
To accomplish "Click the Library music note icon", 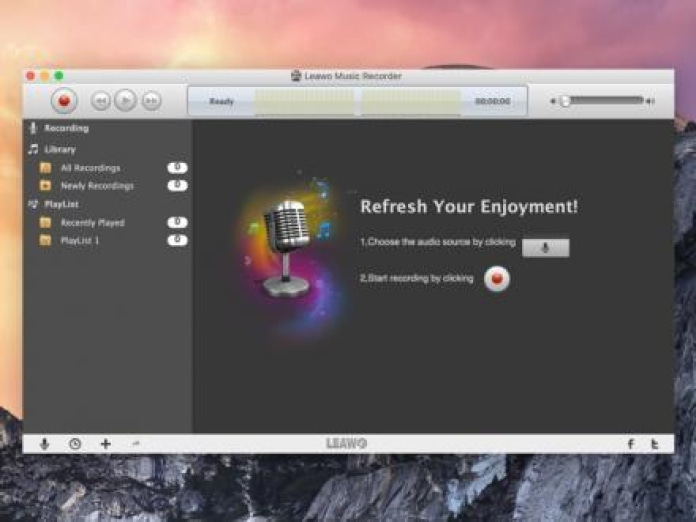I will 33,149.
